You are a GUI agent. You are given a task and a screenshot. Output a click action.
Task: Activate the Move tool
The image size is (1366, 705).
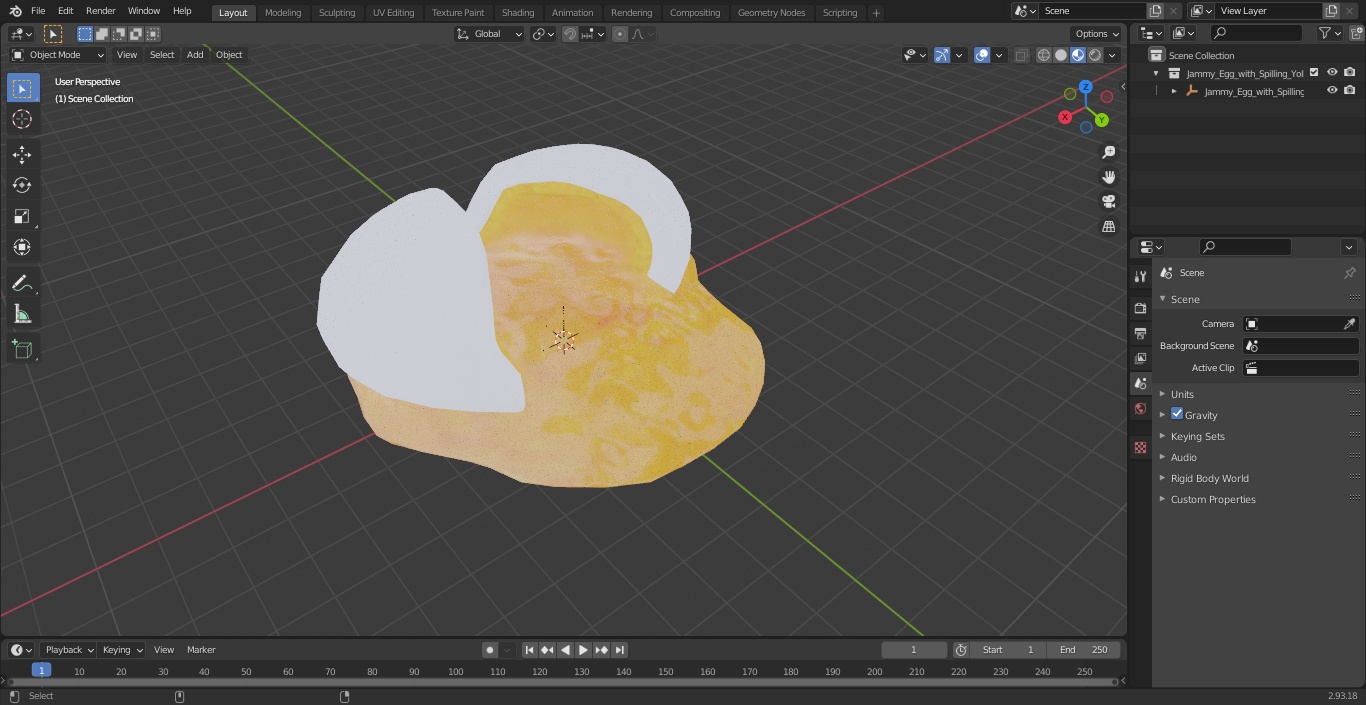click(22, 154)
